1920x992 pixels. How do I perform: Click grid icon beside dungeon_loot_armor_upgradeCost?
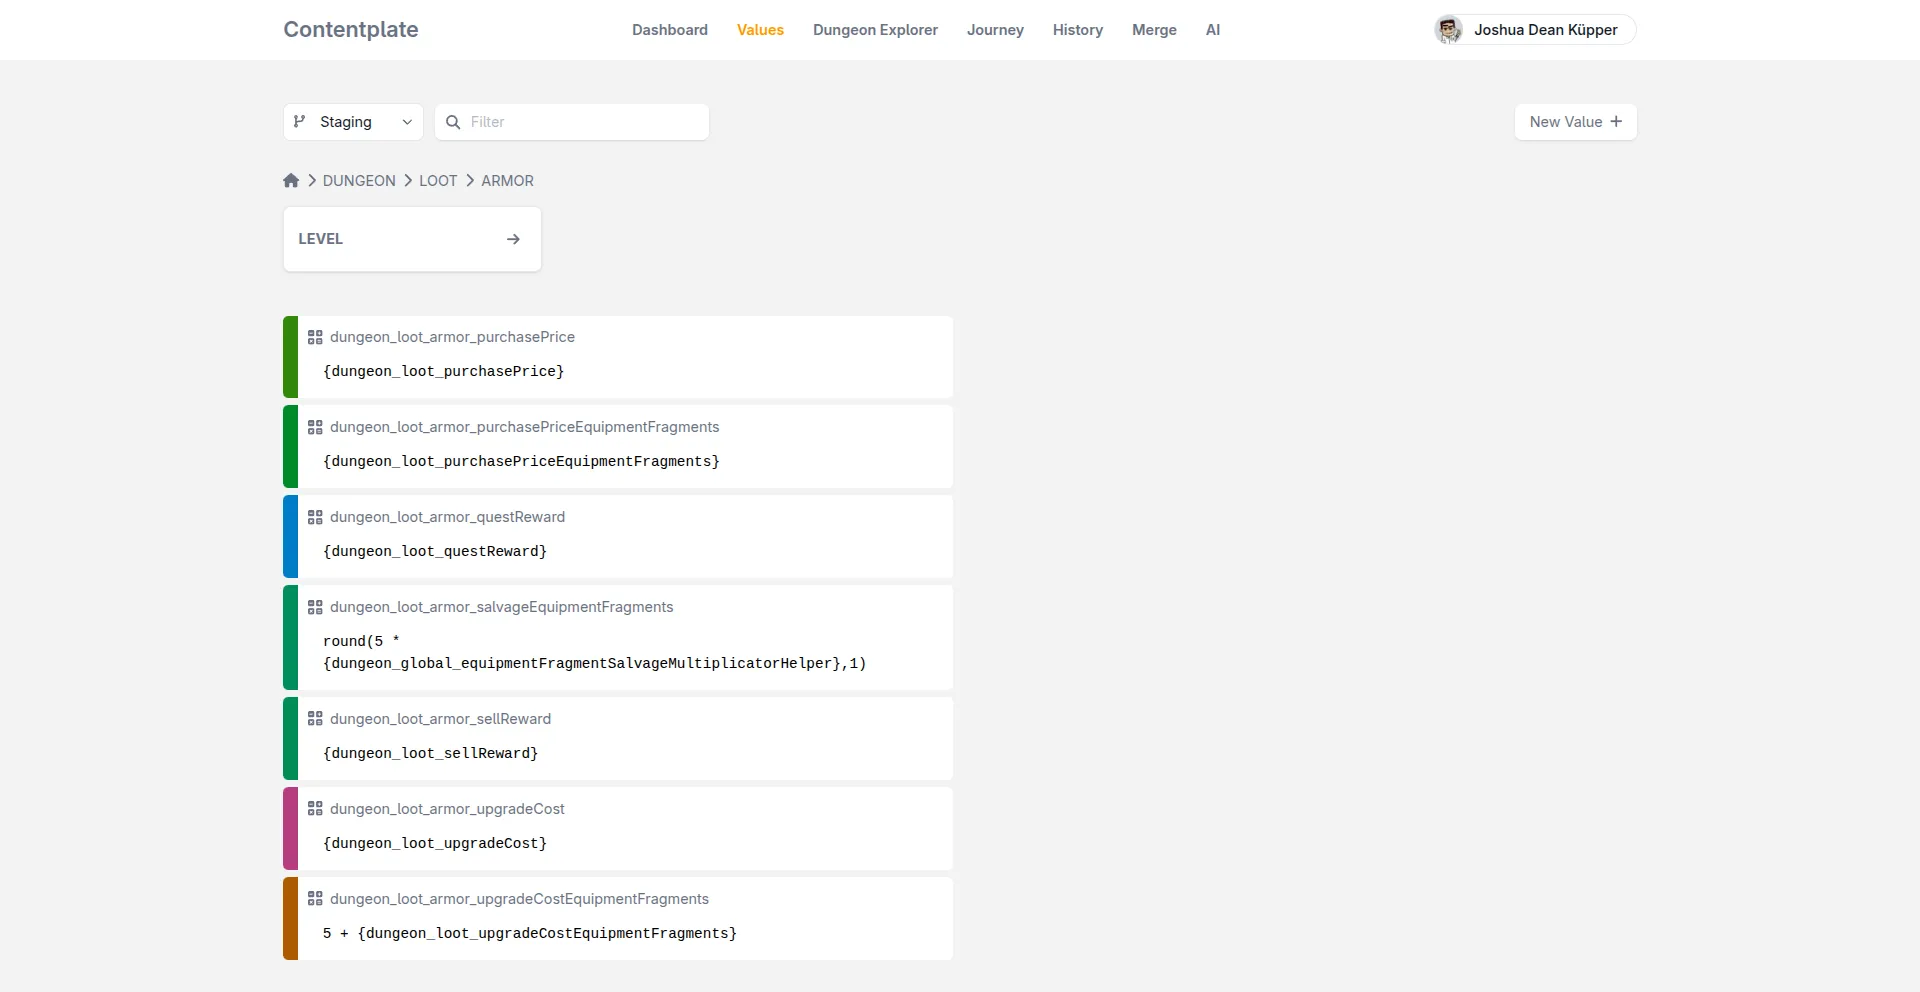coord(315,809)
